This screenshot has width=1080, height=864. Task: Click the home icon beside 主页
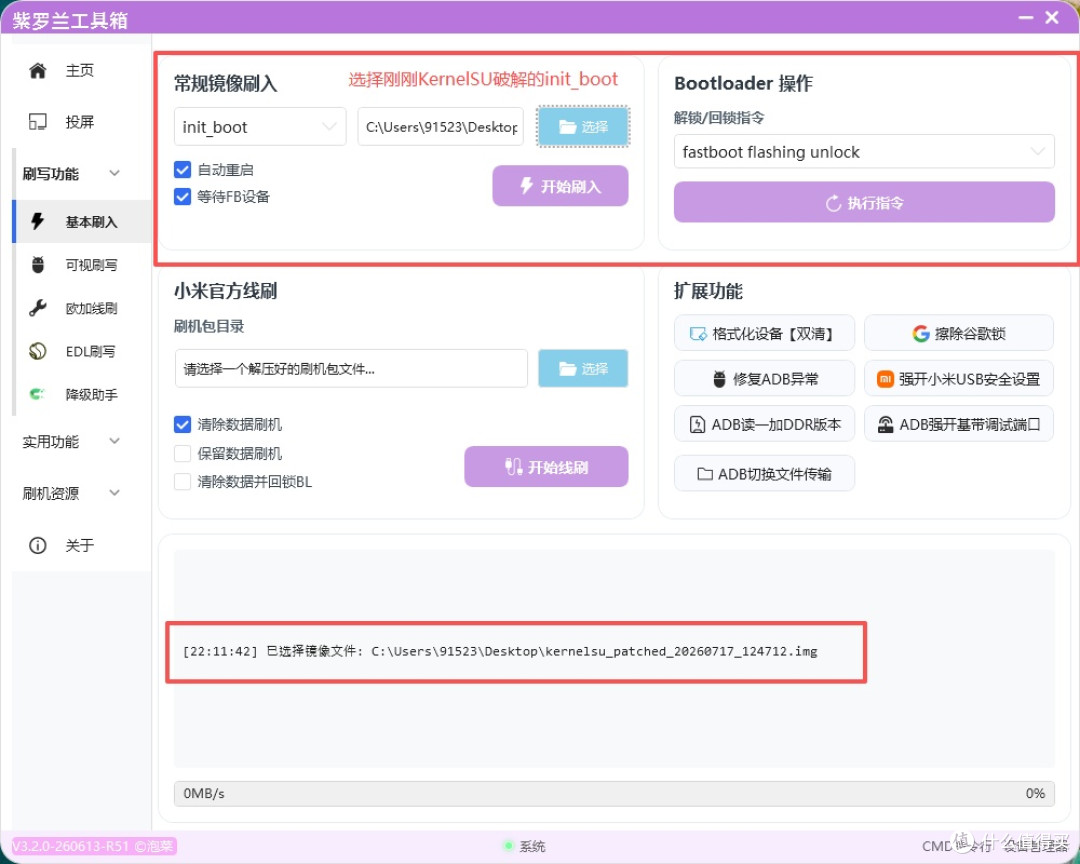pyautogui.click(x=37, y=70)
